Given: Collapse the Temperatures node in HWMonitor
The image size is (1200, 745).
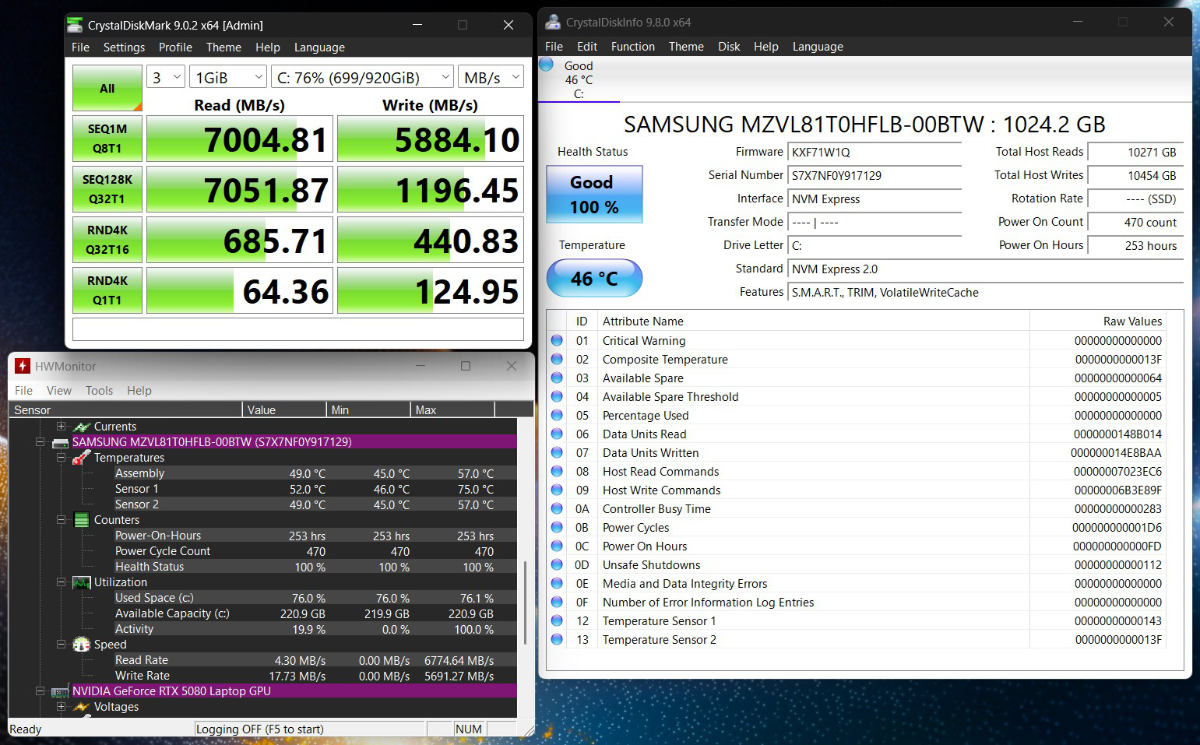Looking at the screenshot, I should point(61,458).
